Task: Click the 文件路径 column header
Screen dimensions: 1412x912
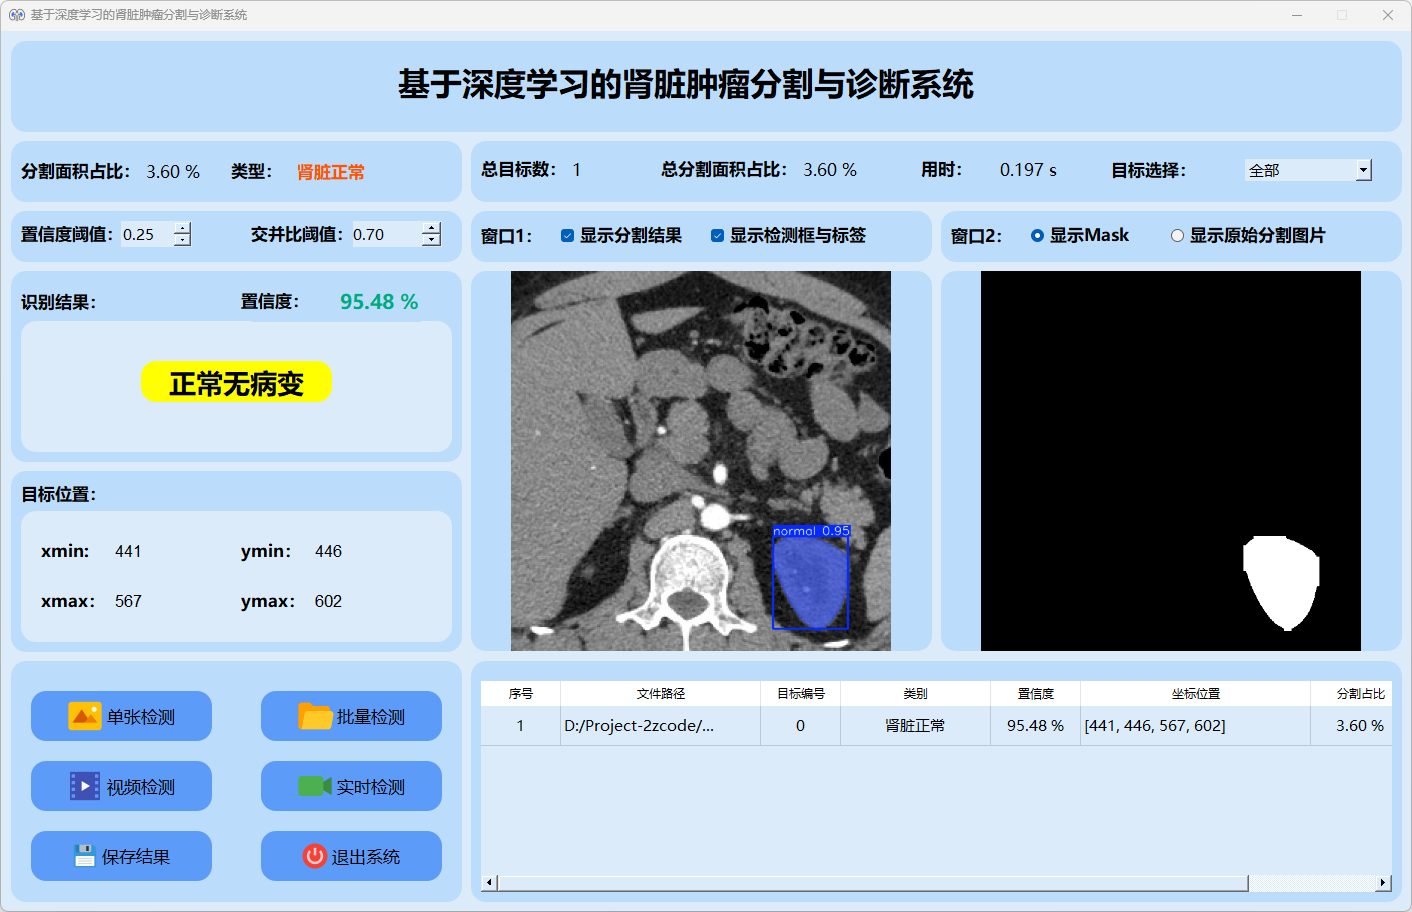Action: (660, 693)
